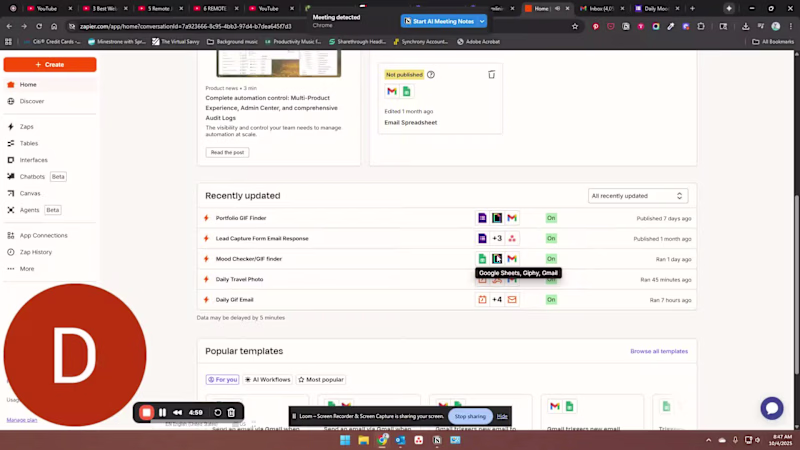Open the Daily Travel Photo zap
This screenshot has width=800, height=450.
(x=239, y=280)
